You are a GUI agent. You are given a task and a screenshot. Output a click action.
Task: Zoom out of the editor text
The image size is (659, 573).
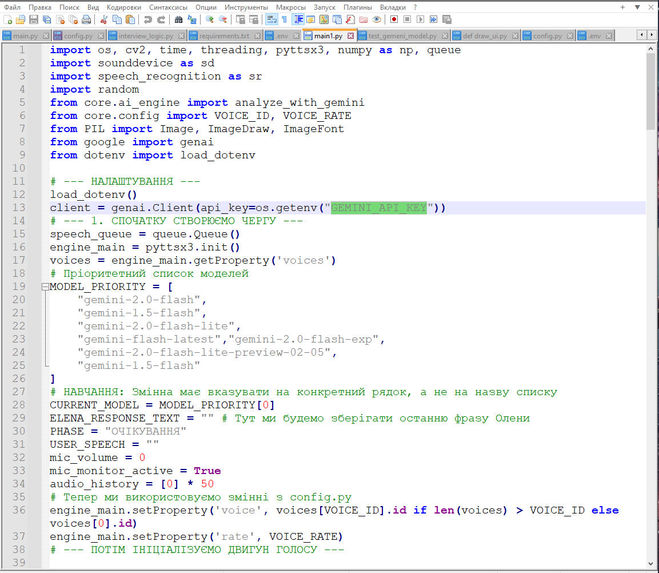tap(223, 20)
